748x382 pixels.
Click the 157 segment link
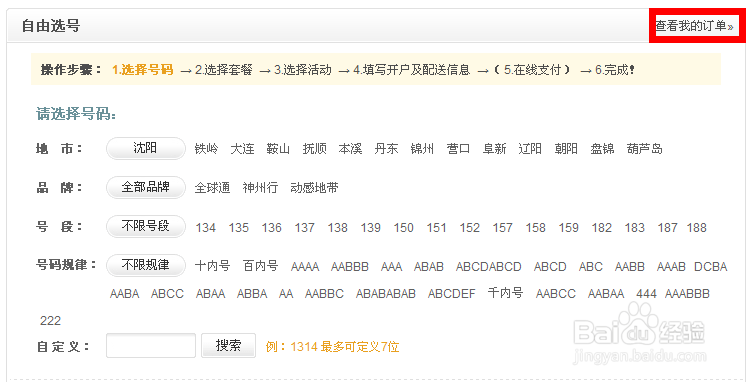(502, 228)
